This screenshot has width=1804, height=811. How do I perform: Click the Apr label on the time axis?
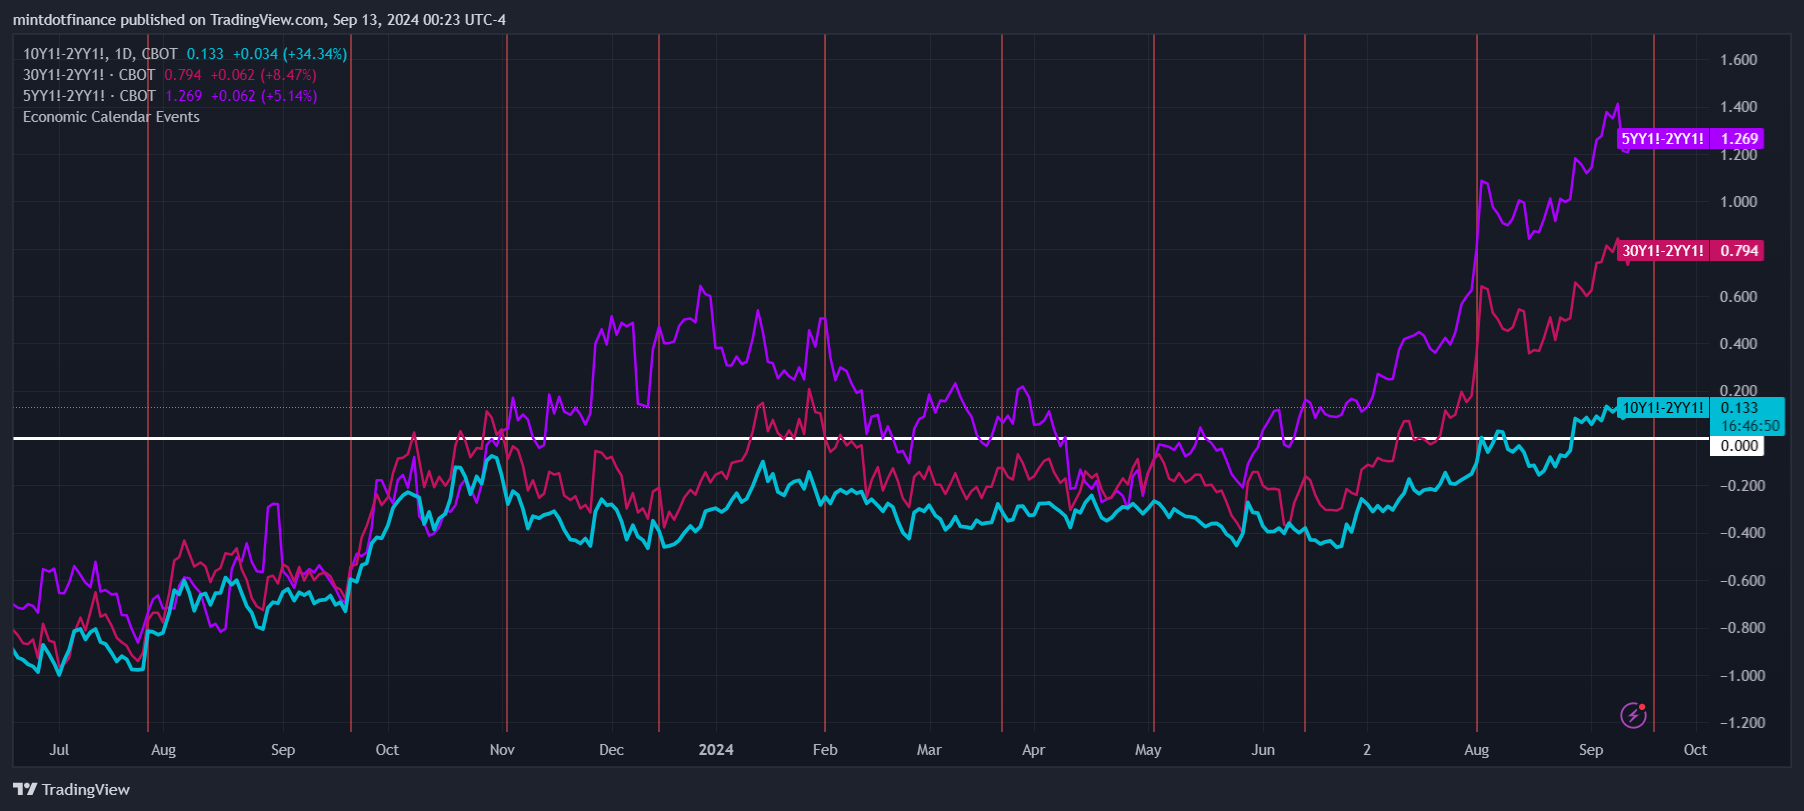pos(1033,750)
